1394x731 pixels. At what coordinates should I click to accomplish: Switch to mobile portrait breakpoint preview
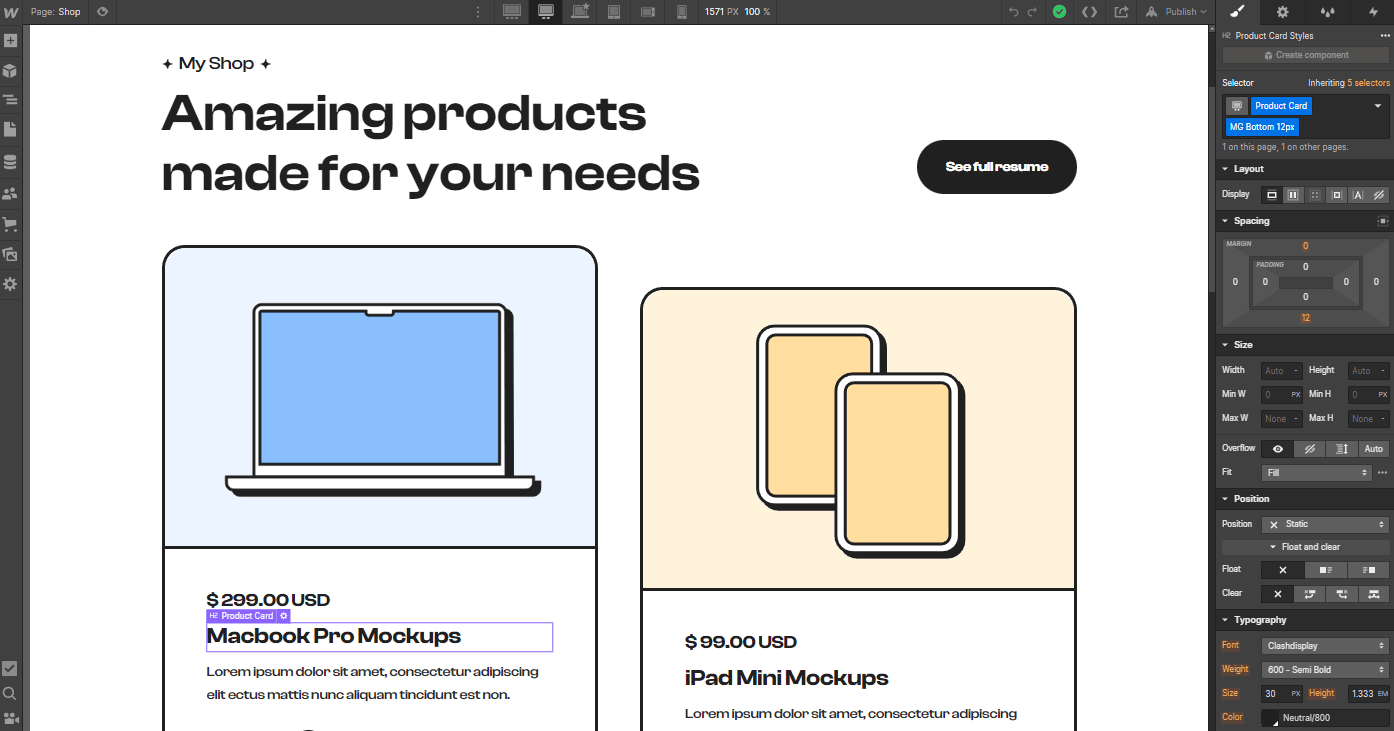[x=681, y=11]
